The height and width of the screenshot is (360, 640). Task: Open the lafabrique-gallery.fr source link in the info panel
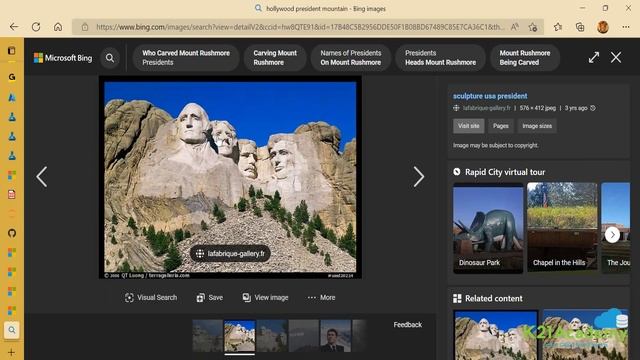pos(487,108)
